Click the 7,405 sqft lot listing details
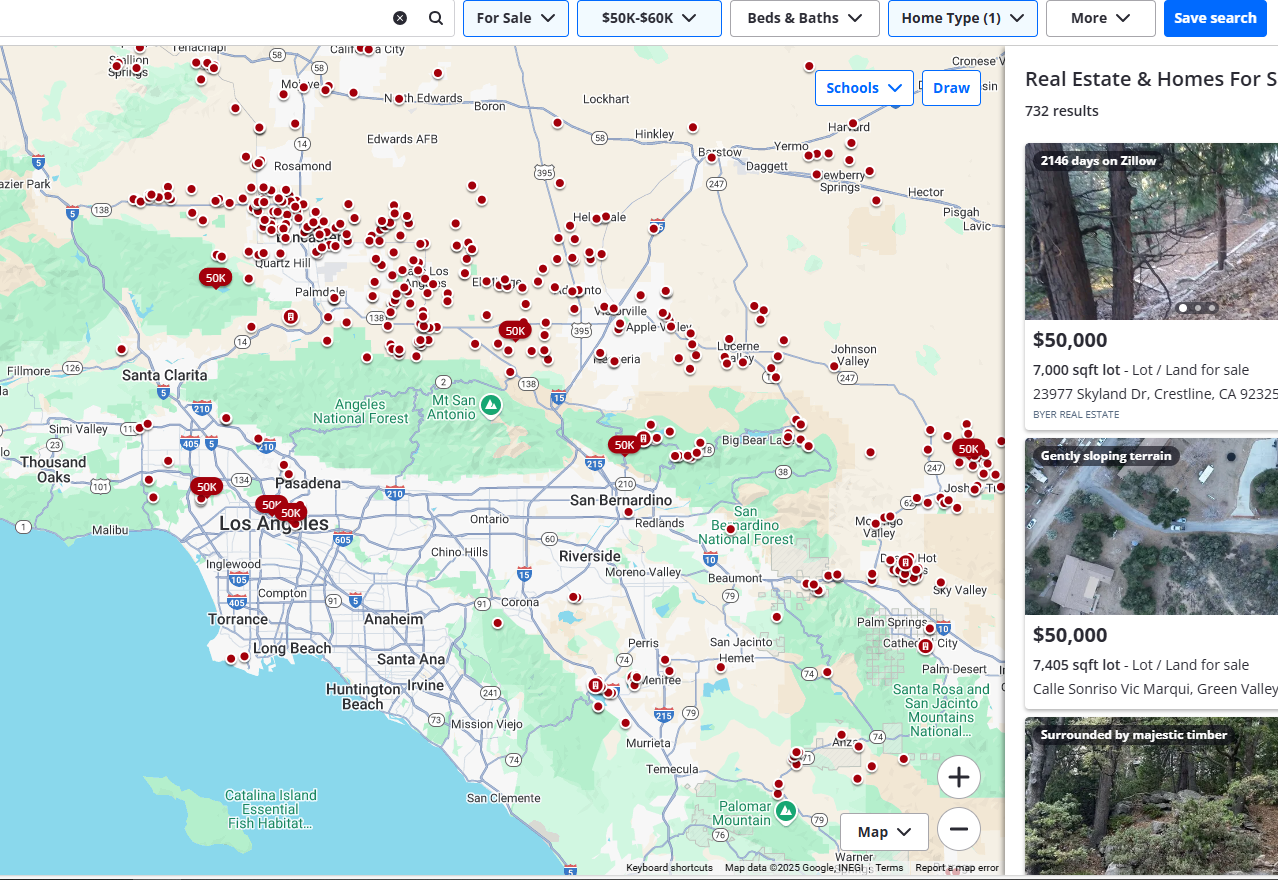The width and height of the screenshot is (1278, 880). coord(1141,665)
